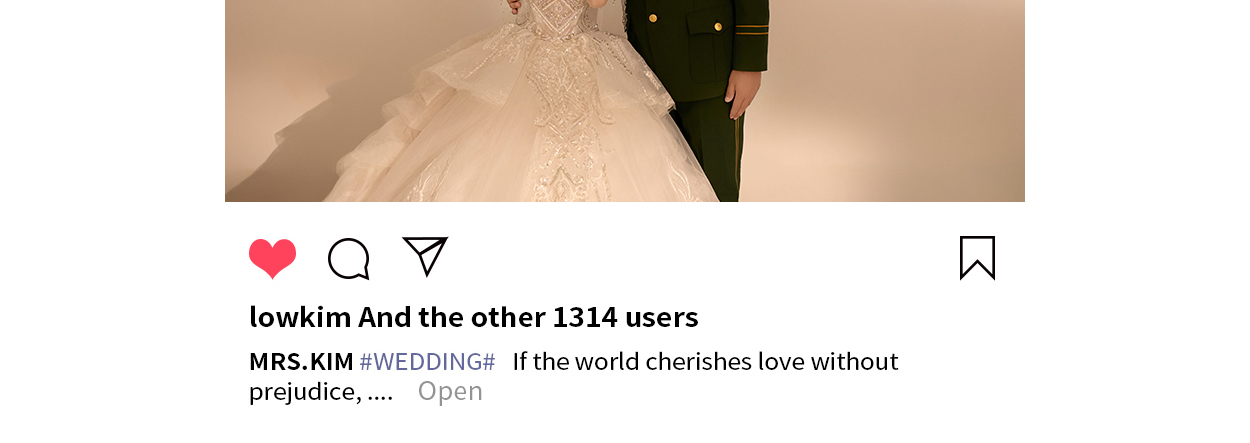Tap the bride's white wedding gown in the photo
The width and height of the screenshot is (1250, 443).
click(x=520, y=110)
